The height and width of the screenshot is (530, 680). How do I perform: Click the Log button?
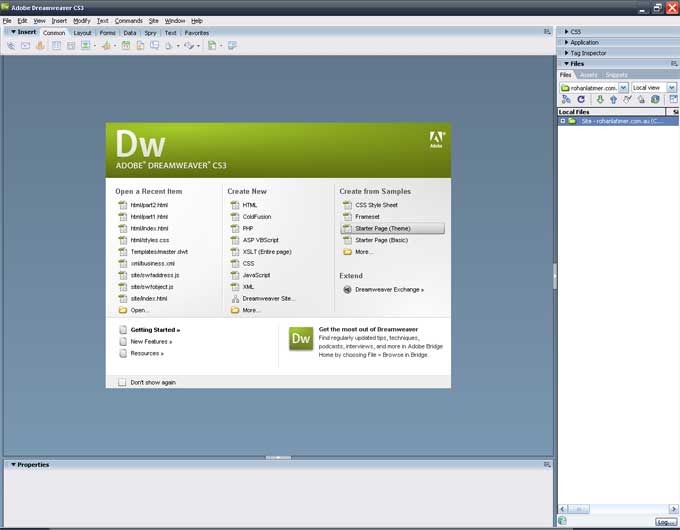(665, 521)
